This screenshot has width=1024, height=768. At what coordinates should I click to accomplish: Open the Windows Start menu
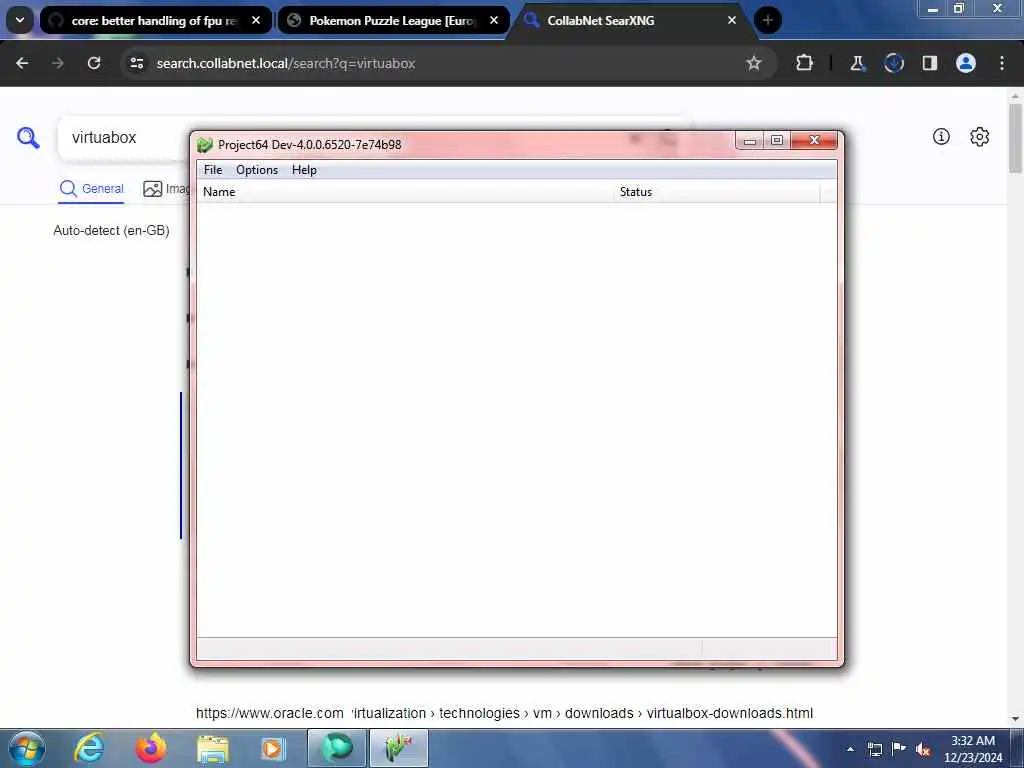tap(27, 748)
